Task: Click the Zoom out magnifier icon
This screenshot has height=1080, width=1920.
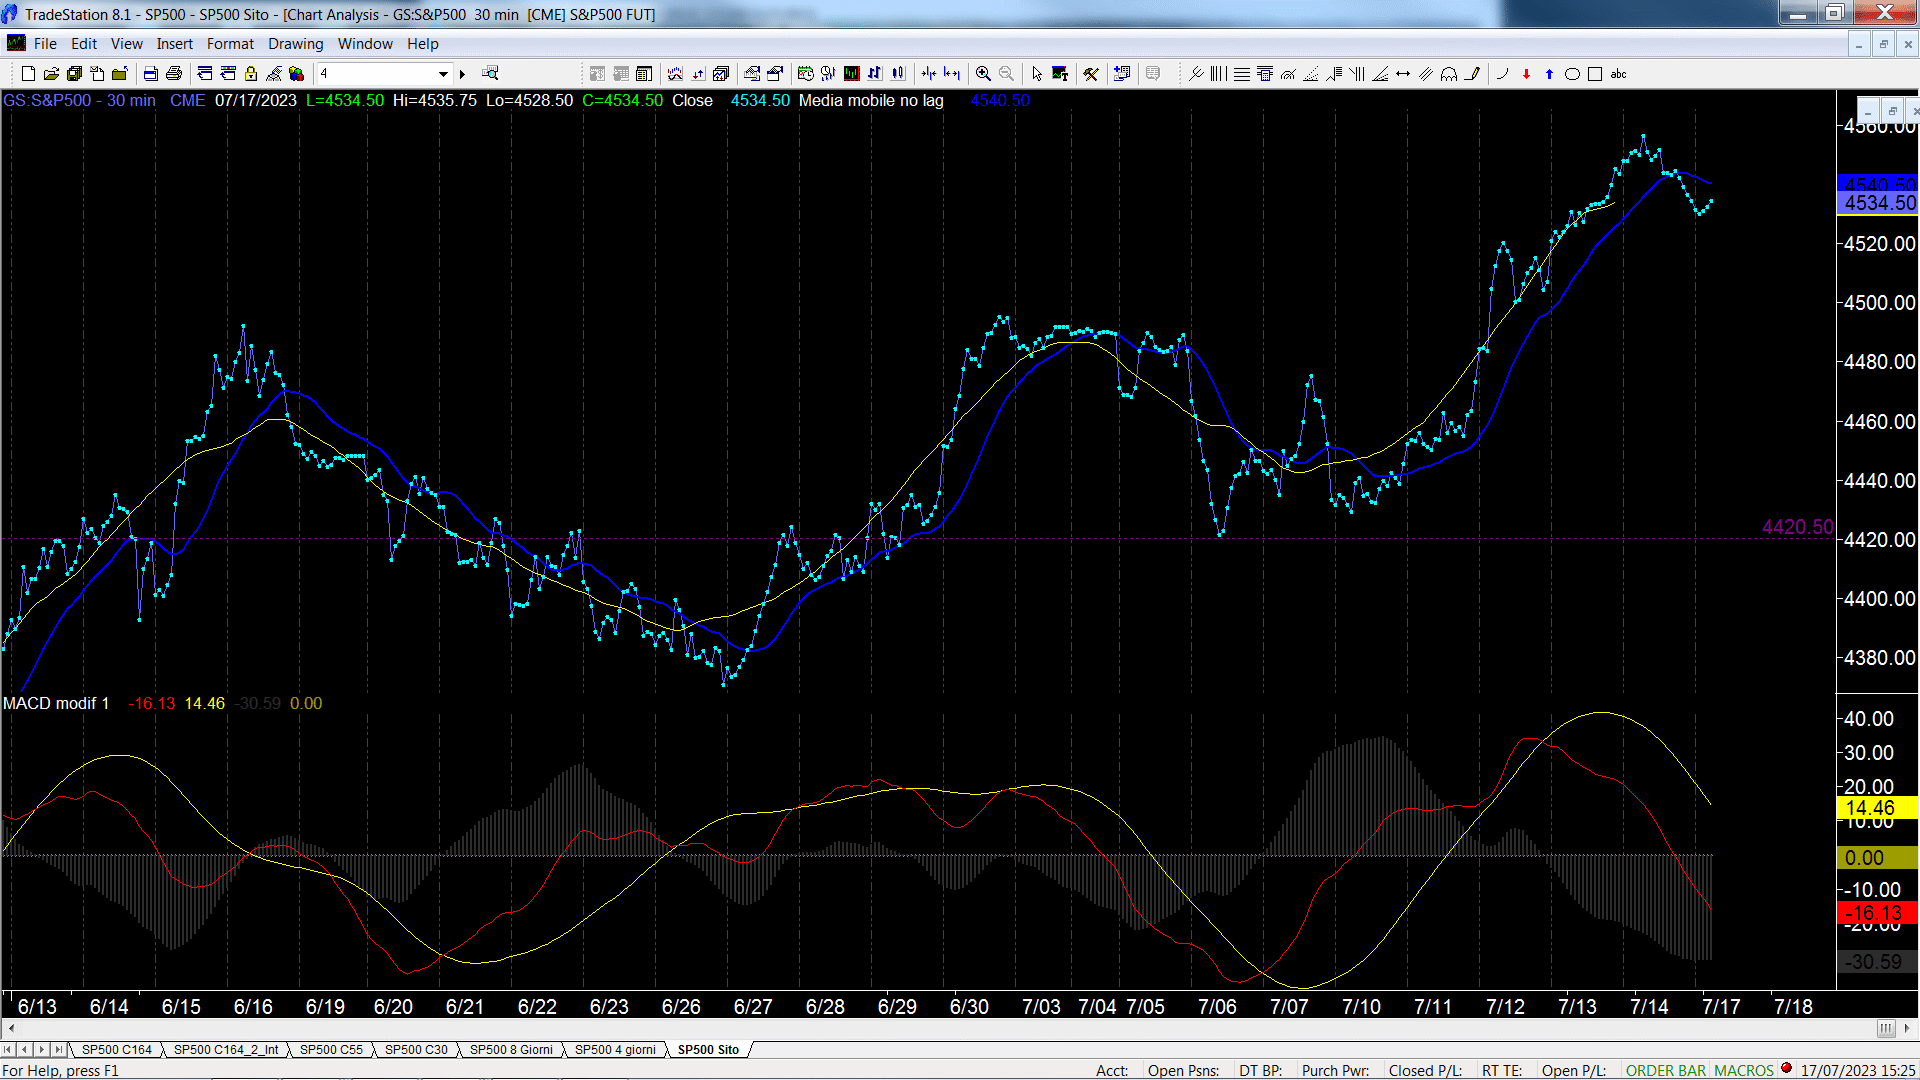Action: 1006,74
